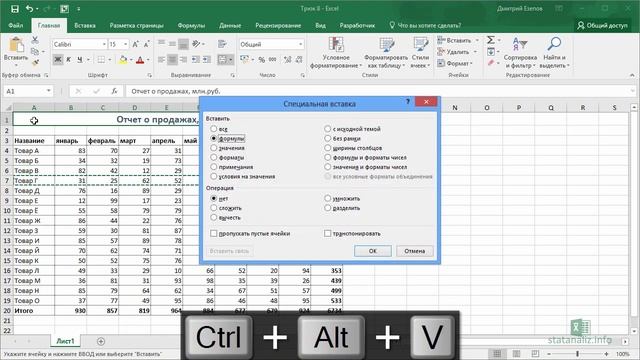Click the Save icon in quick access toolbar
This screenshot has height=360, width=640.
tap(15, 9)
